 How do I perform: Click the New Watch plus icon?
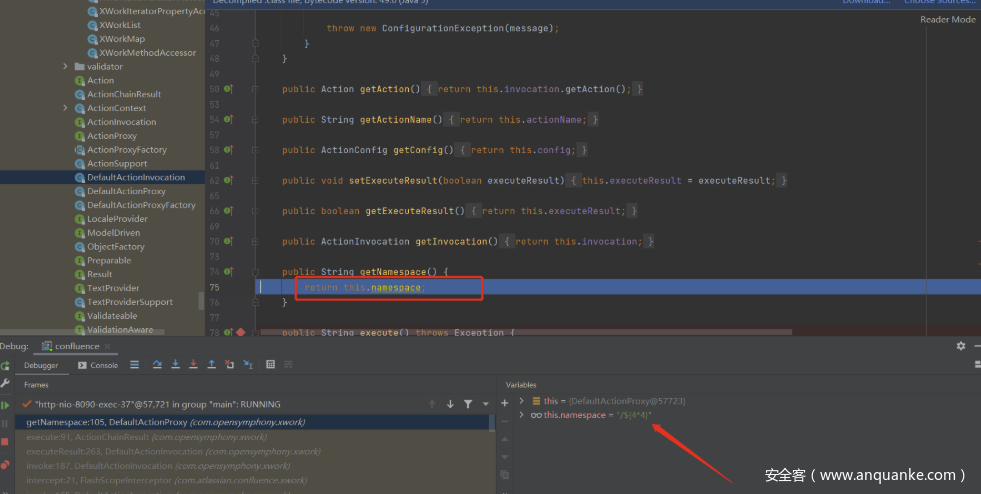click(x=504, y=402)
